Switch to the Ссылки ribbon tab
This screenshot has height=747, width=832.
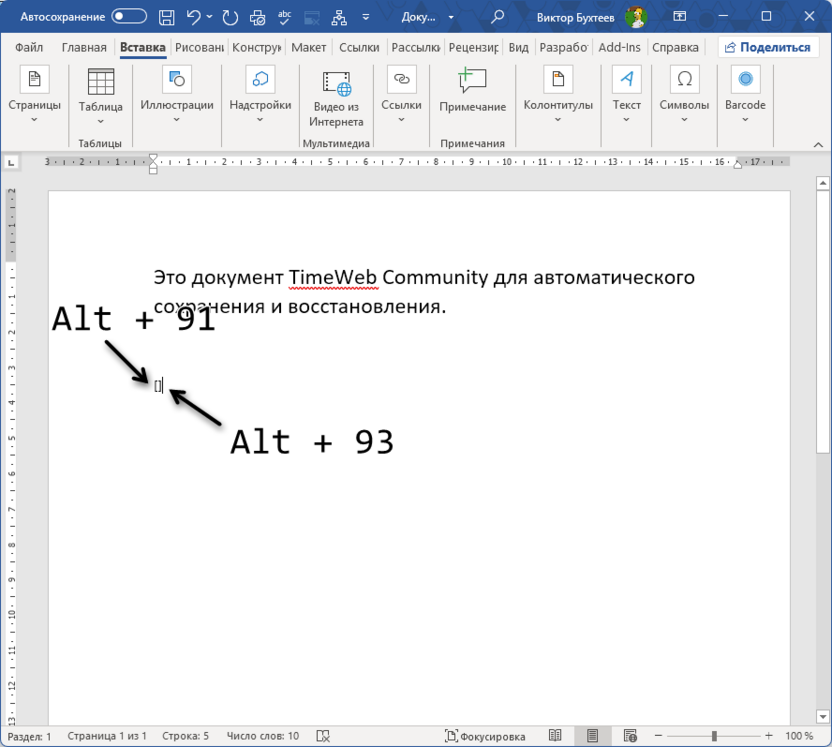(x=359, y=47)
